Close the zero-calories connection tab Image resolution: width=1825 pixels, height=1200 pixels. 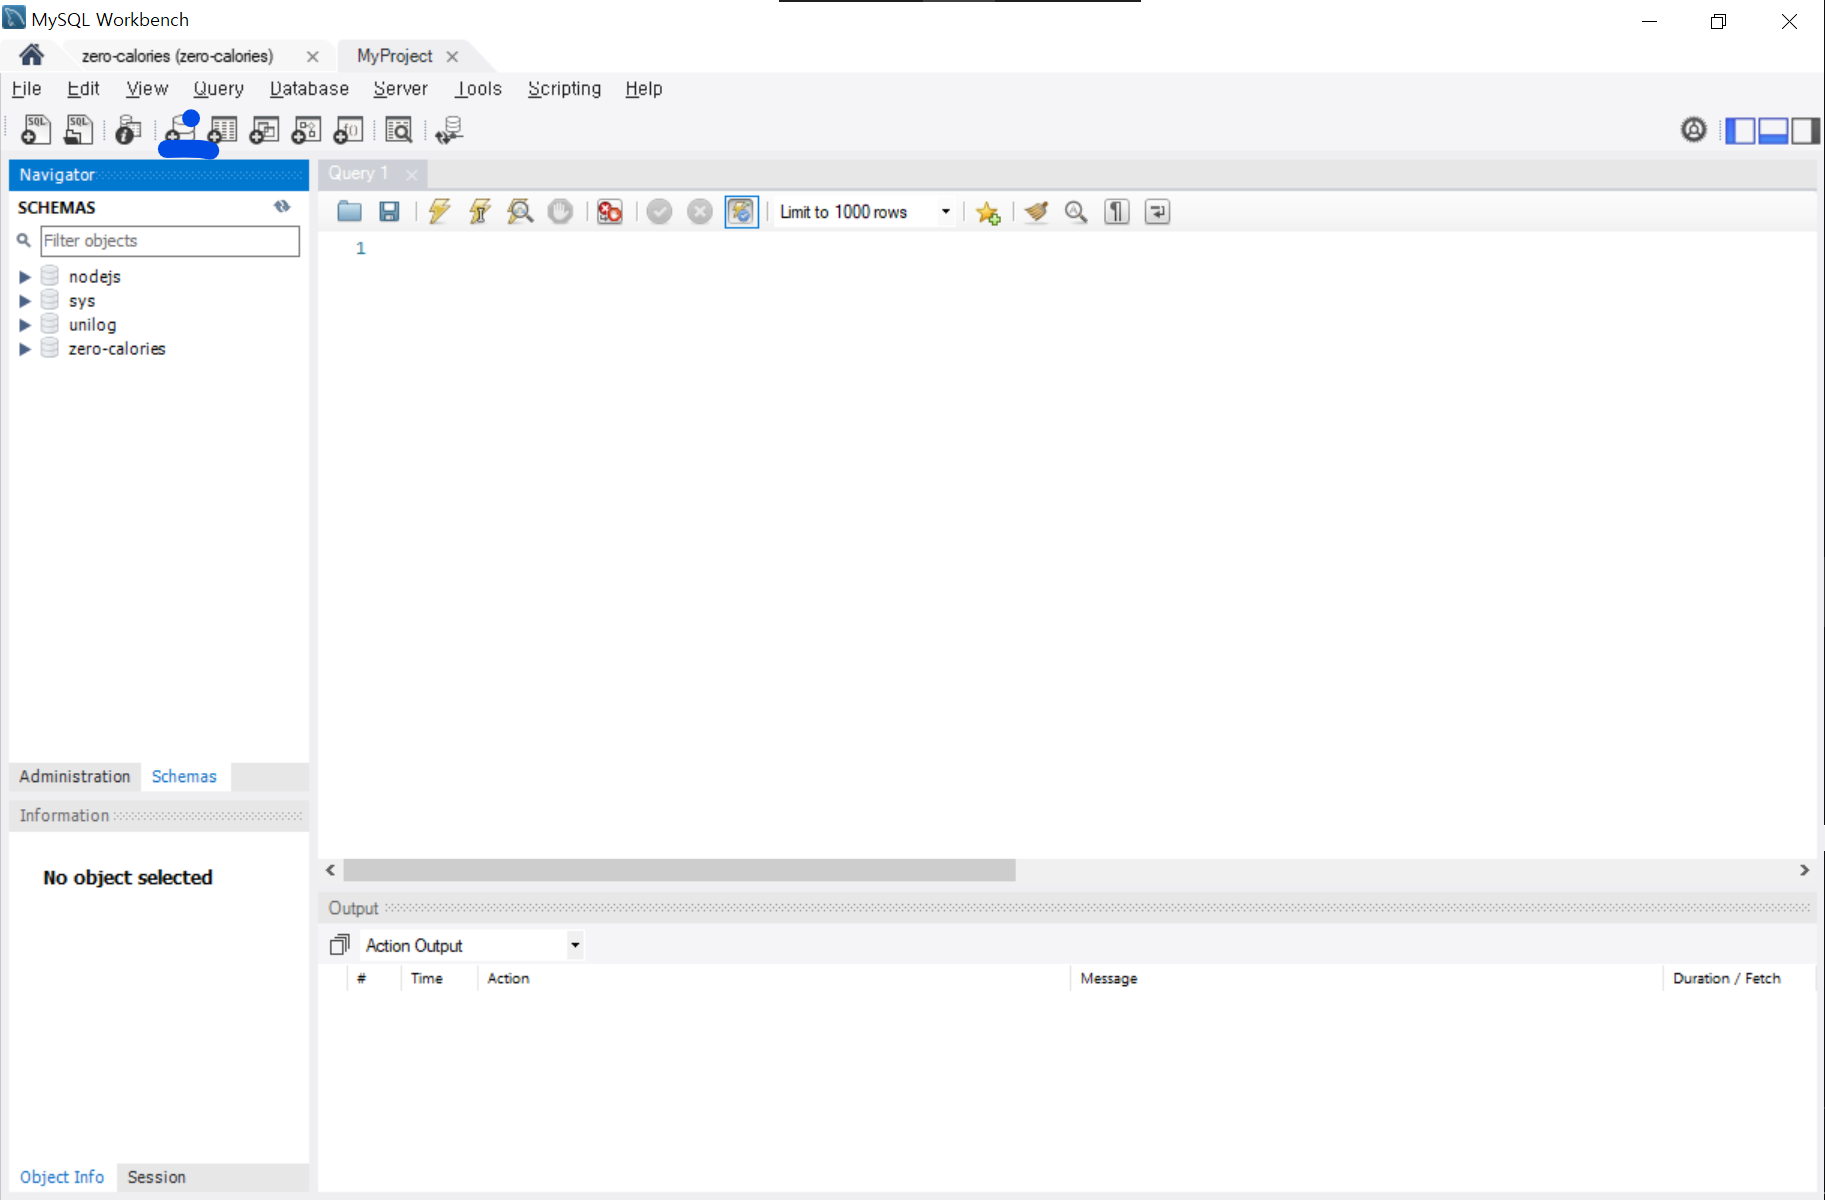coord(312,56)
